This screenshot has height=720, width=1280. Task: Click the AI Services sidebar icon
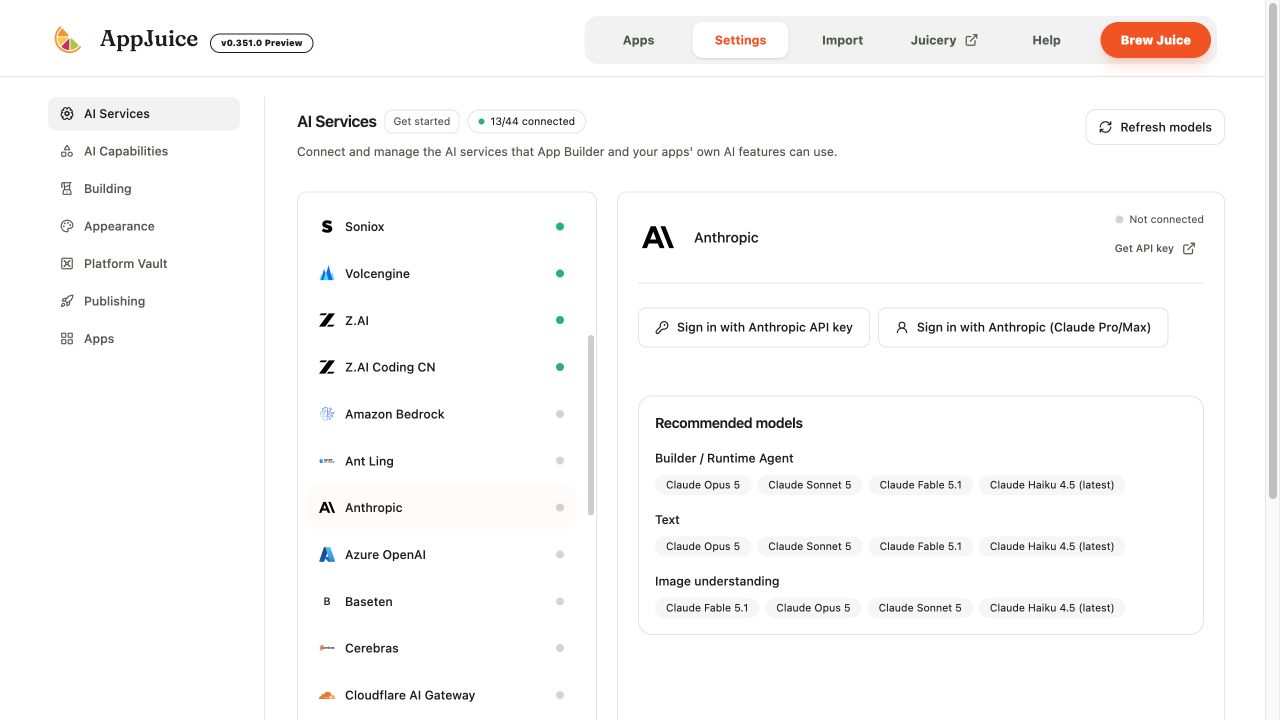(x=67, y=114)
